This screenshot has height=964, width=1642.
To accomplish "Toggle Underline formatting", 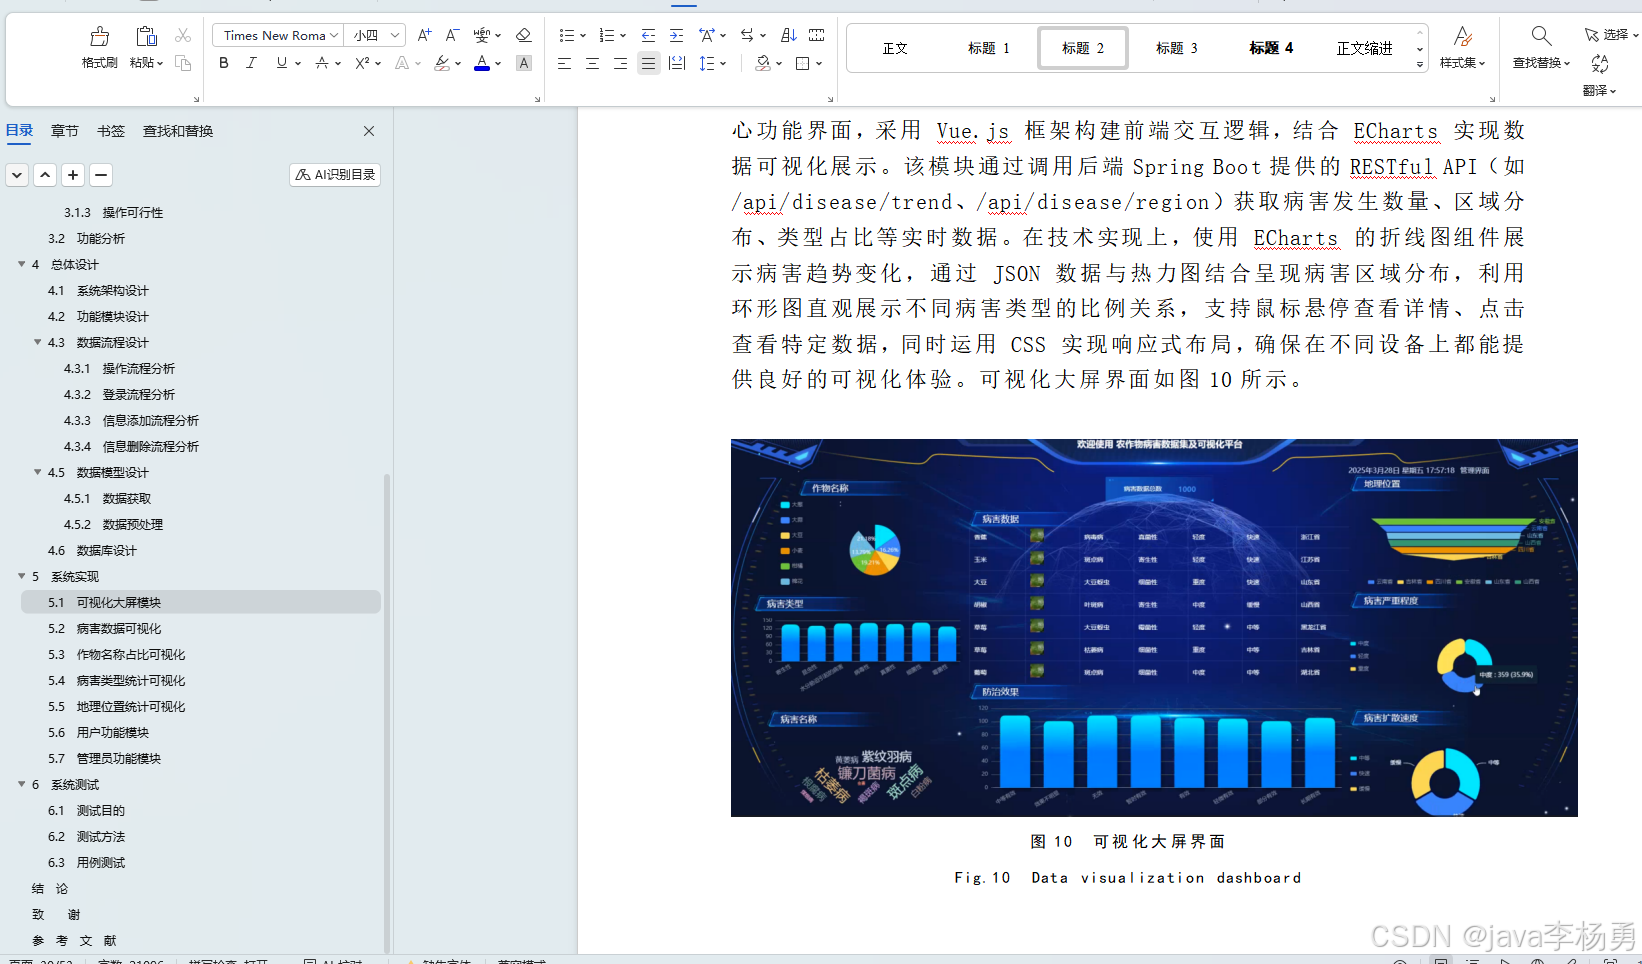I will point(282,63).
